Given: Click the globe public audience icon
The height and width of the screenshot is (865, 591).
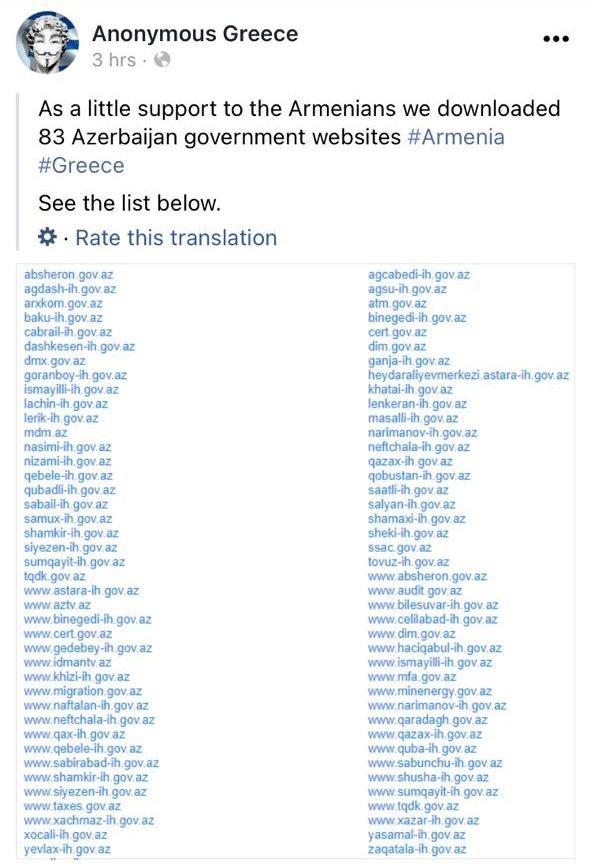Looking at the screenshot, I should coord(162,60).
